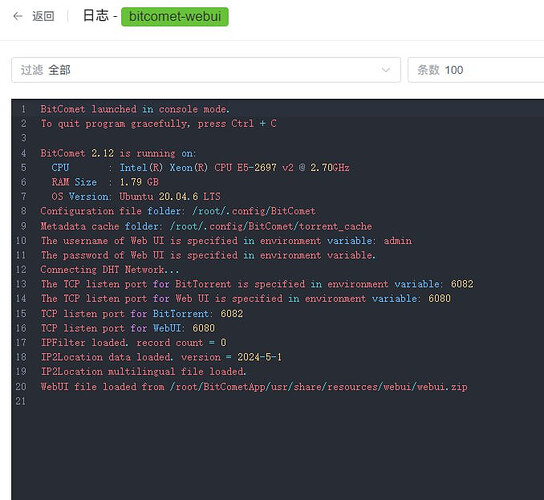Click the Configuration file folder path line

click(178, 211)
